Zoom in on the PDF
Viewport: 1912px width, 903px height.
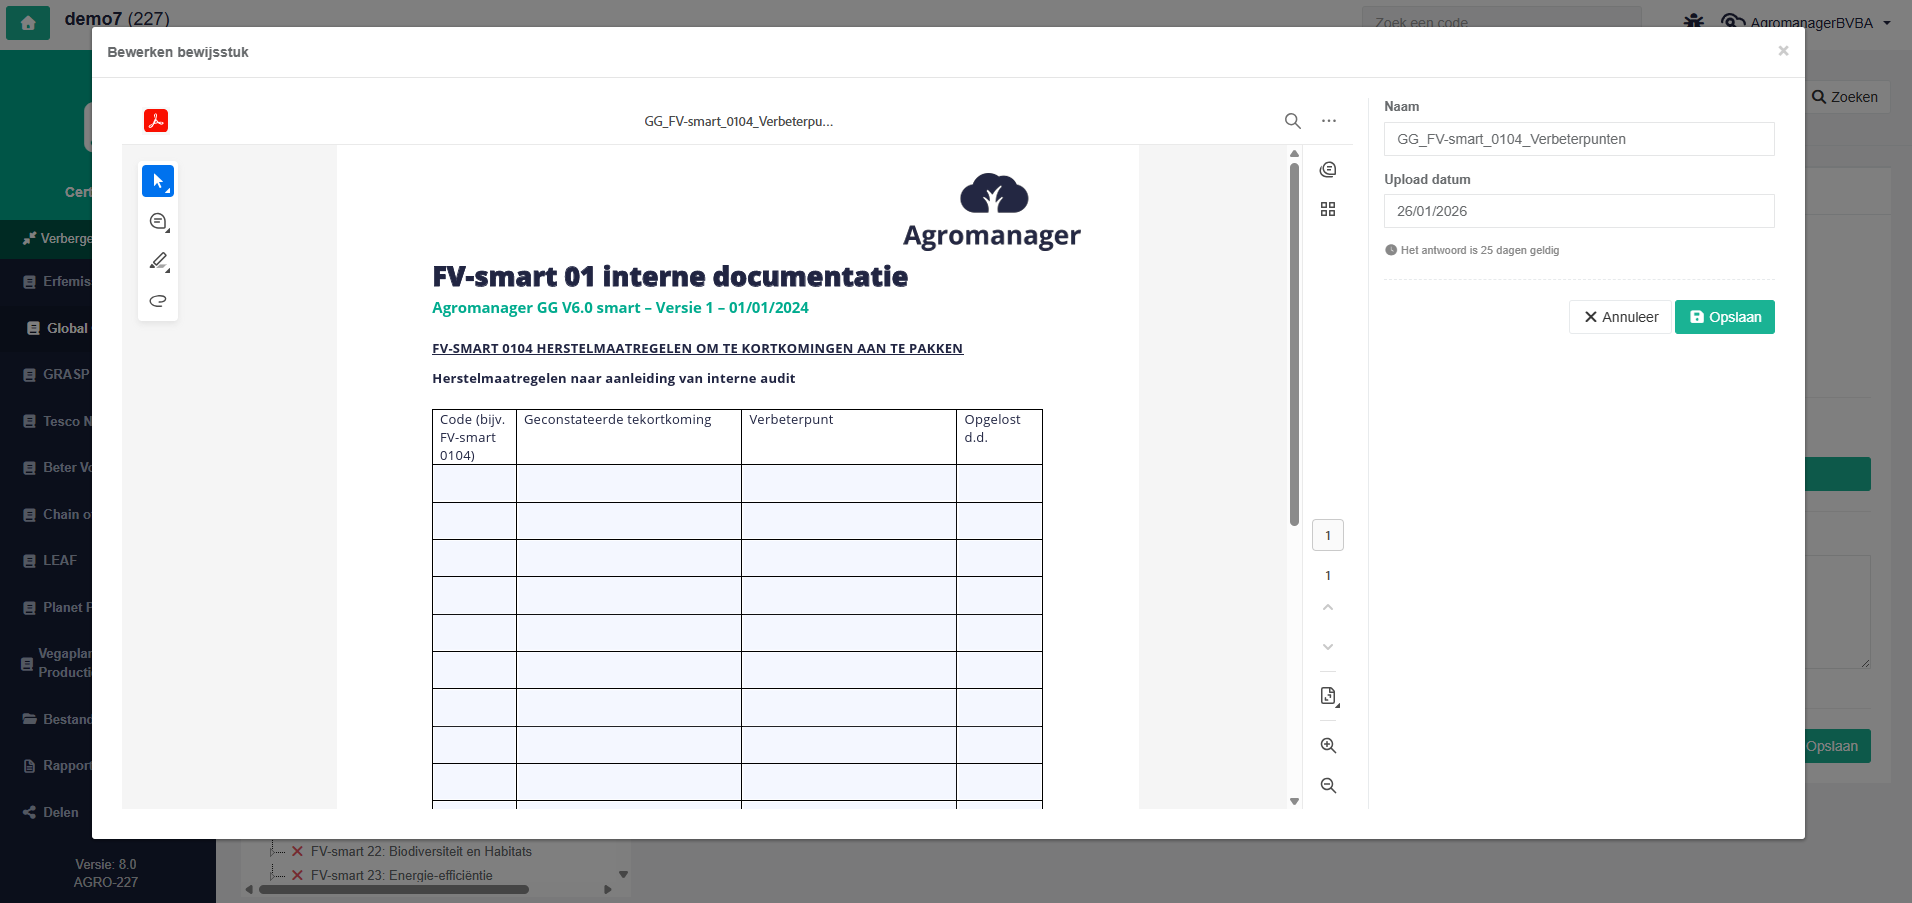1328,746
